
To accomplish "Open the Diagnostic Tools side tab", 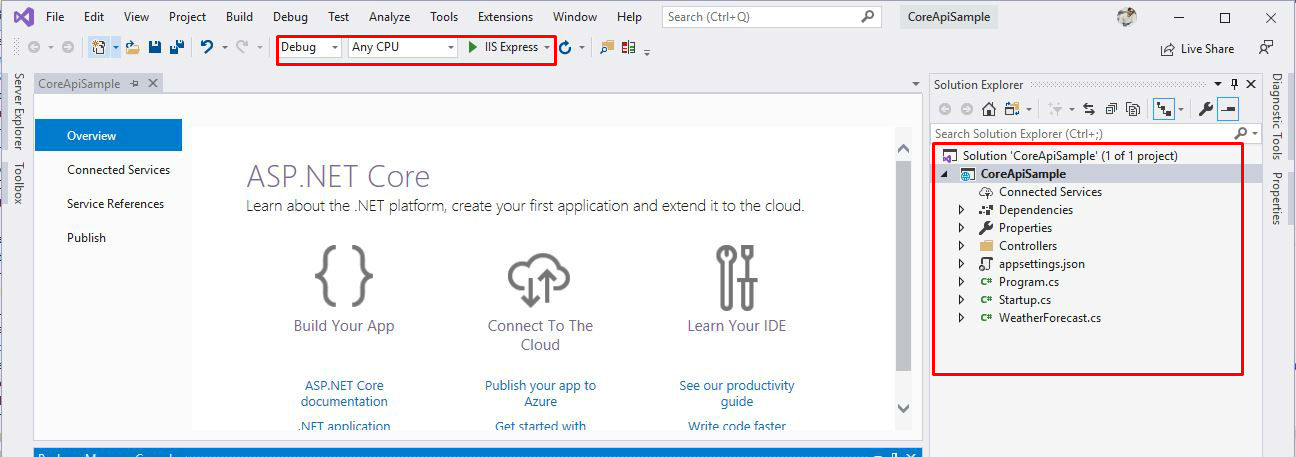I will tap(1276, 116).
